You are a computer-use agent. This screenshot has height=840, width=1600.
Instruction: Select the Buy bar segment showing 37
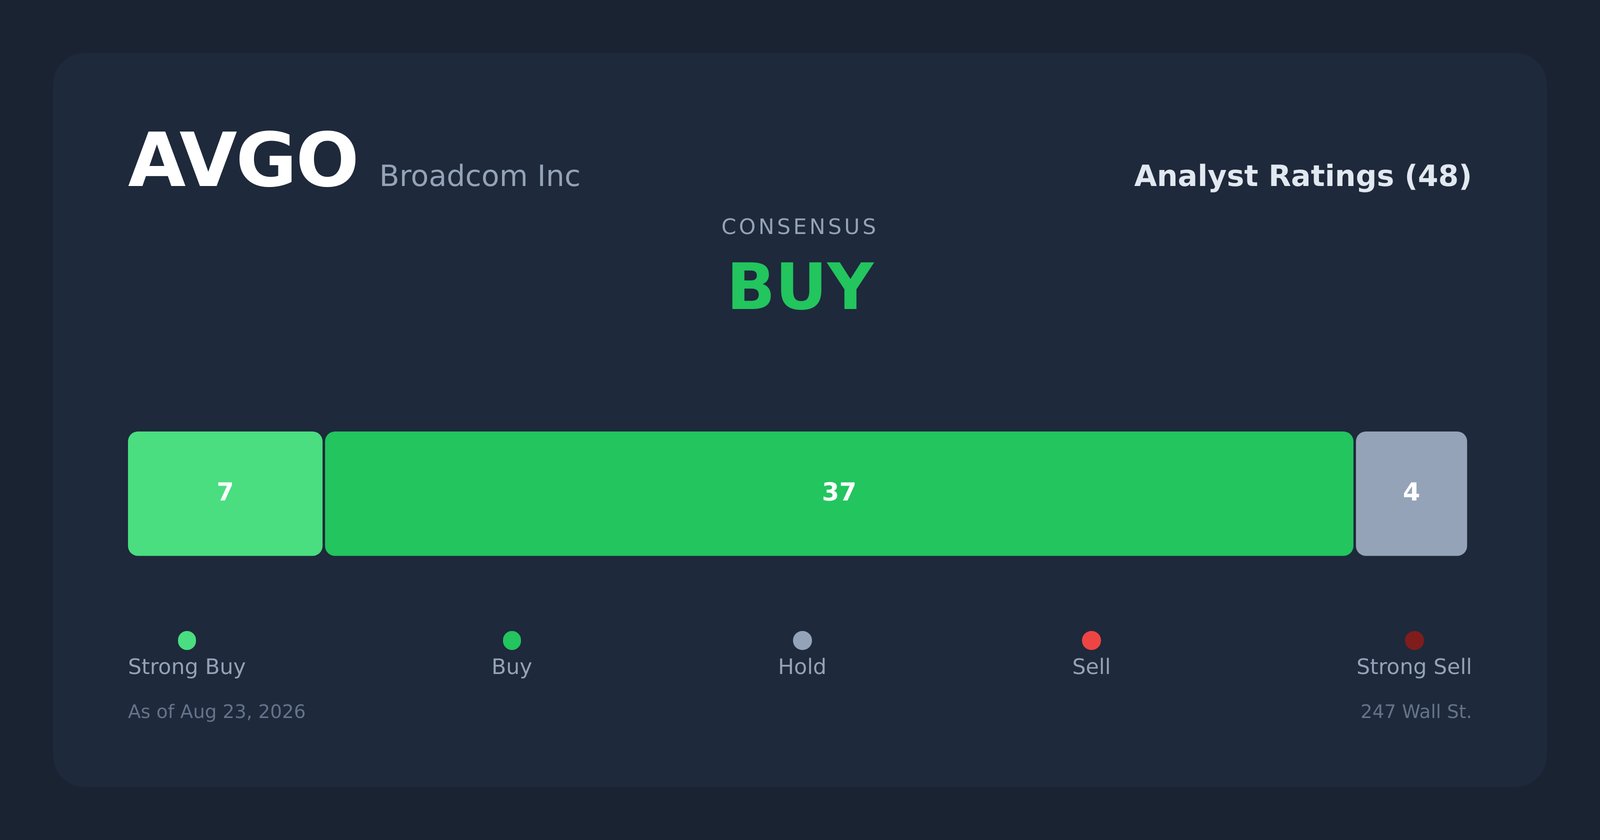tap(839, 494)
